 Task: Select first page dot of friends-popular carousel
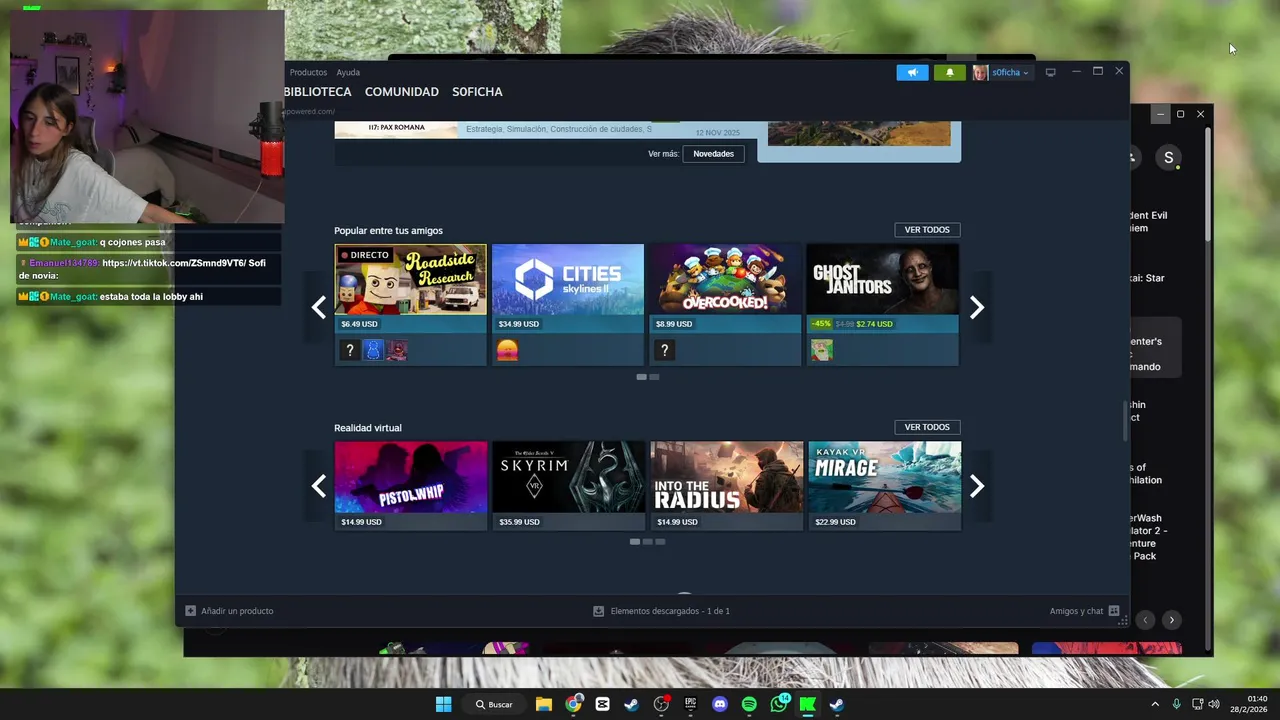coord(641,377)
